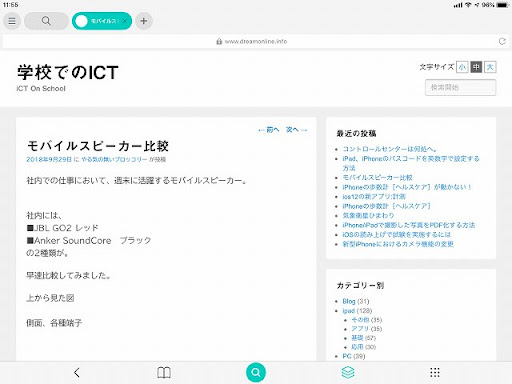Open the 学校でのICT site title
512x384 pixels.
(x=68, y=72)
